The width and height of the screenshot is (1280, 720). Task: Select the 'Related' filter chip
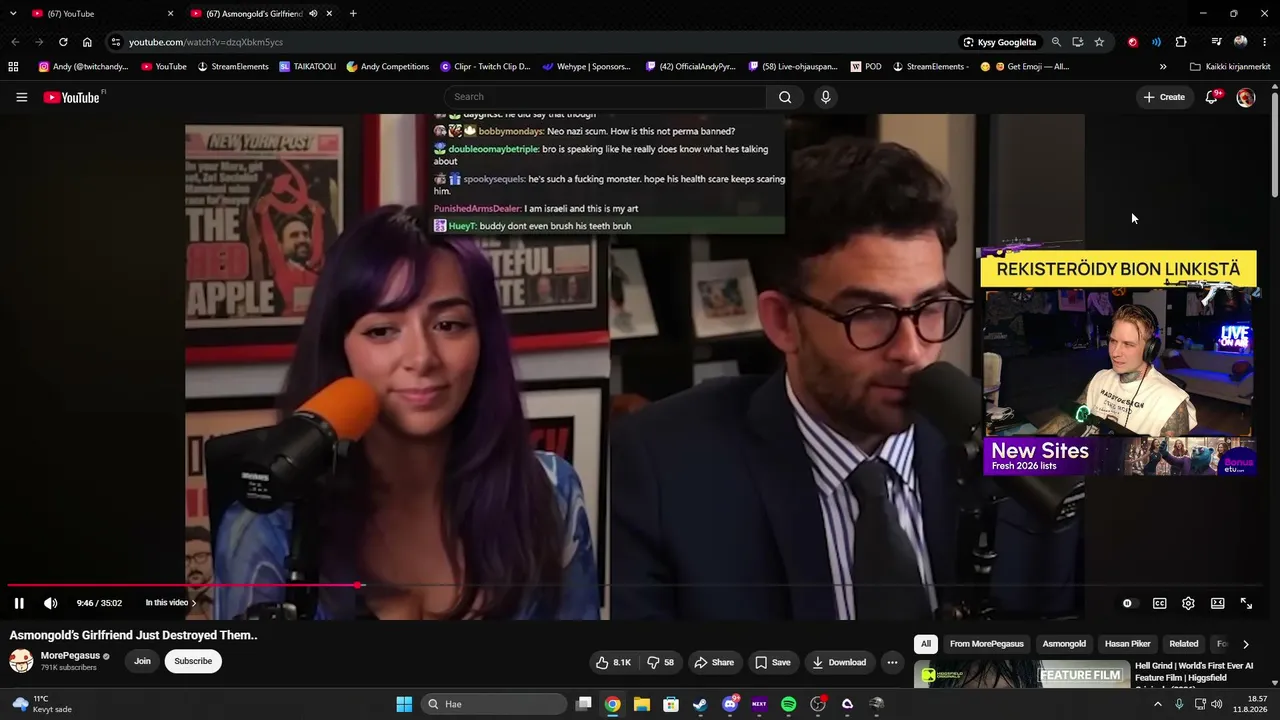(x=1184, y=644)
